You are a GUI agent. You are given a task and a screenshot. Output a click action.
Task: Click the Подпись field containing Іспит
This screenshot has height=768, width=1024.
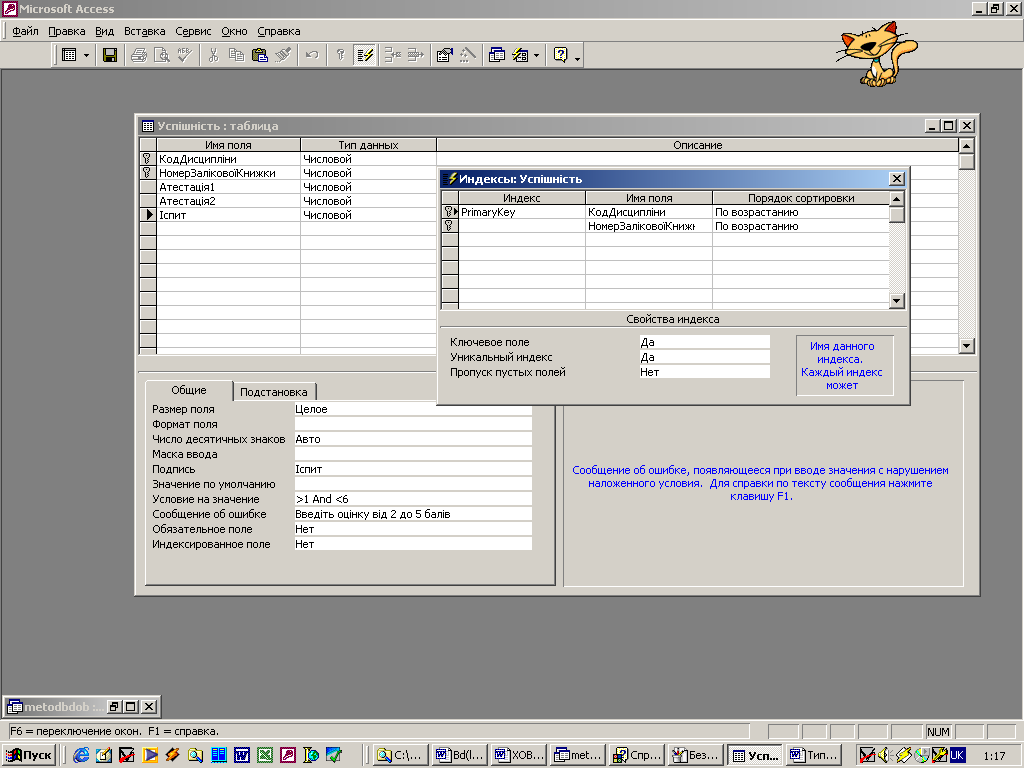coord(413,469)
